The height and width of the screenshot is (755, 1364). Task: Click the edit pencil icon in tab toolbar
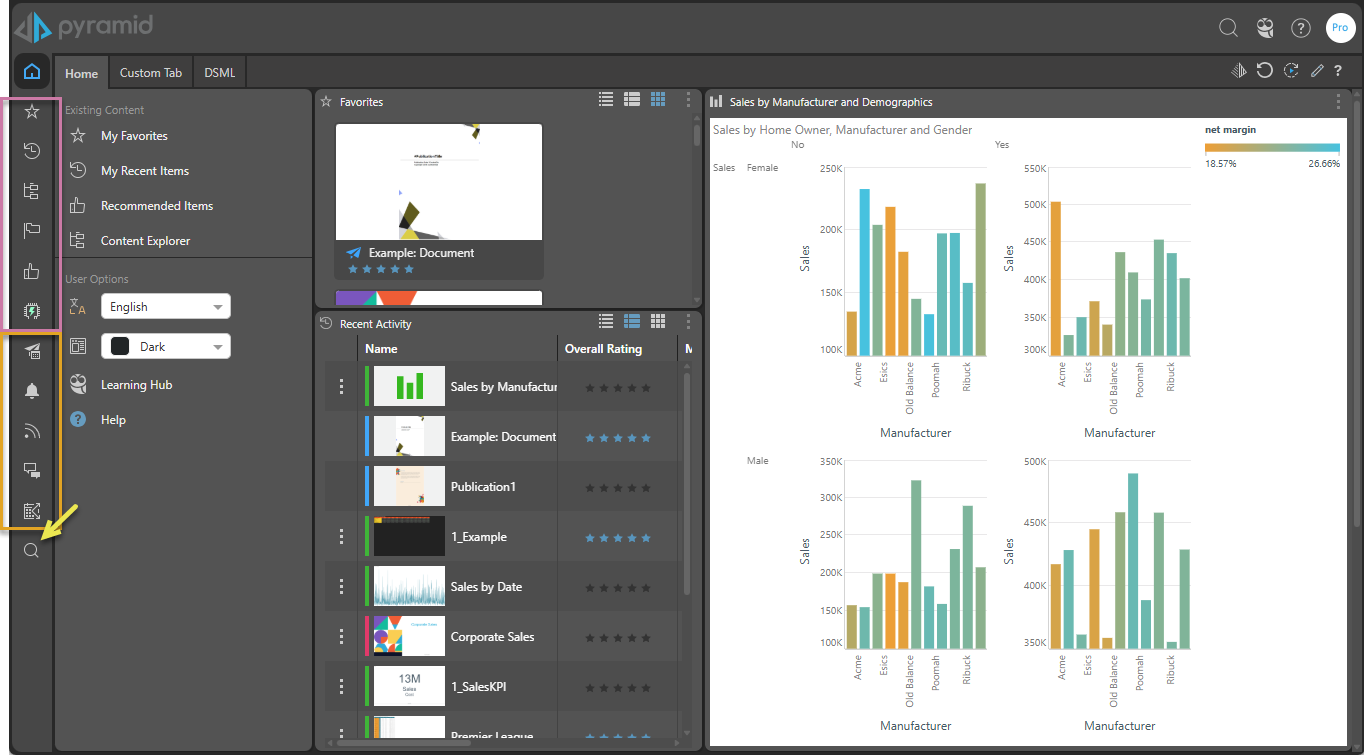click(x=1317, y=70)
